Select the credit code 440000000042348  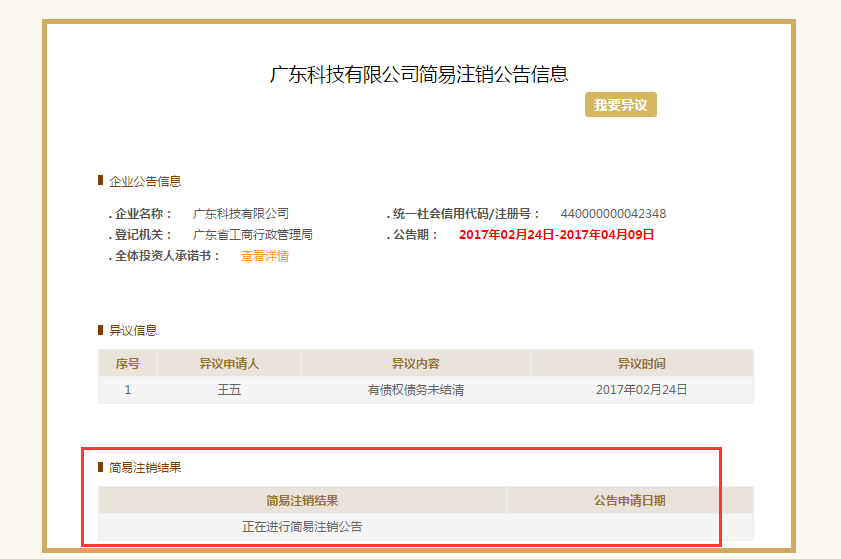point(613,214)
